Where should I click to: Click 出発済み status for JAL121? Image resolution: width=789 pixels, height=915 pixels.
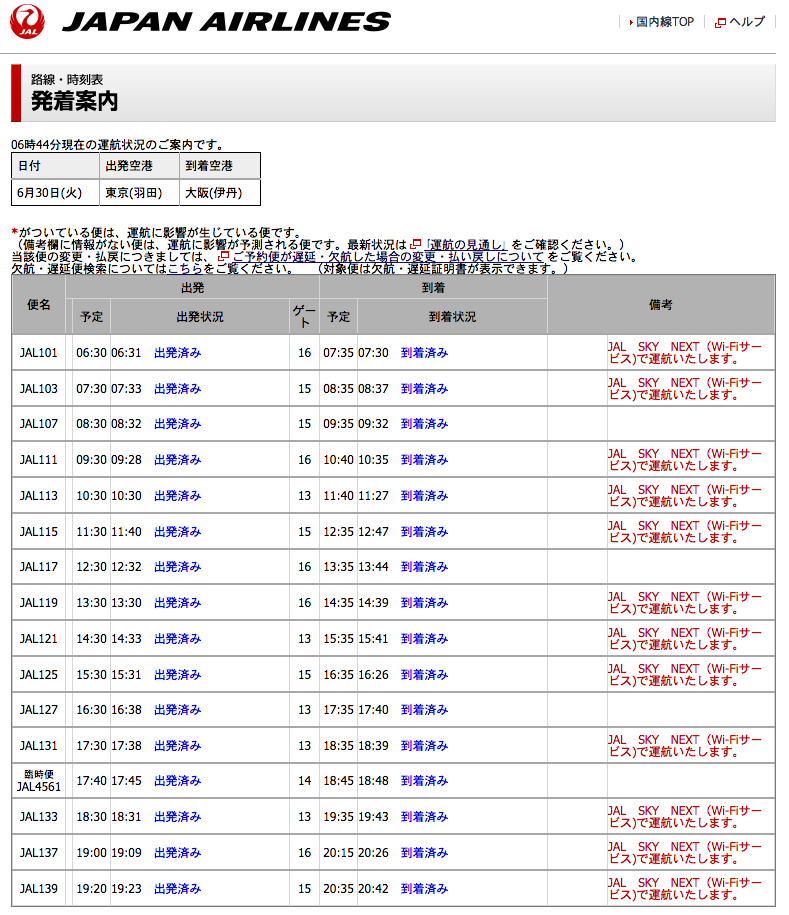177,639
